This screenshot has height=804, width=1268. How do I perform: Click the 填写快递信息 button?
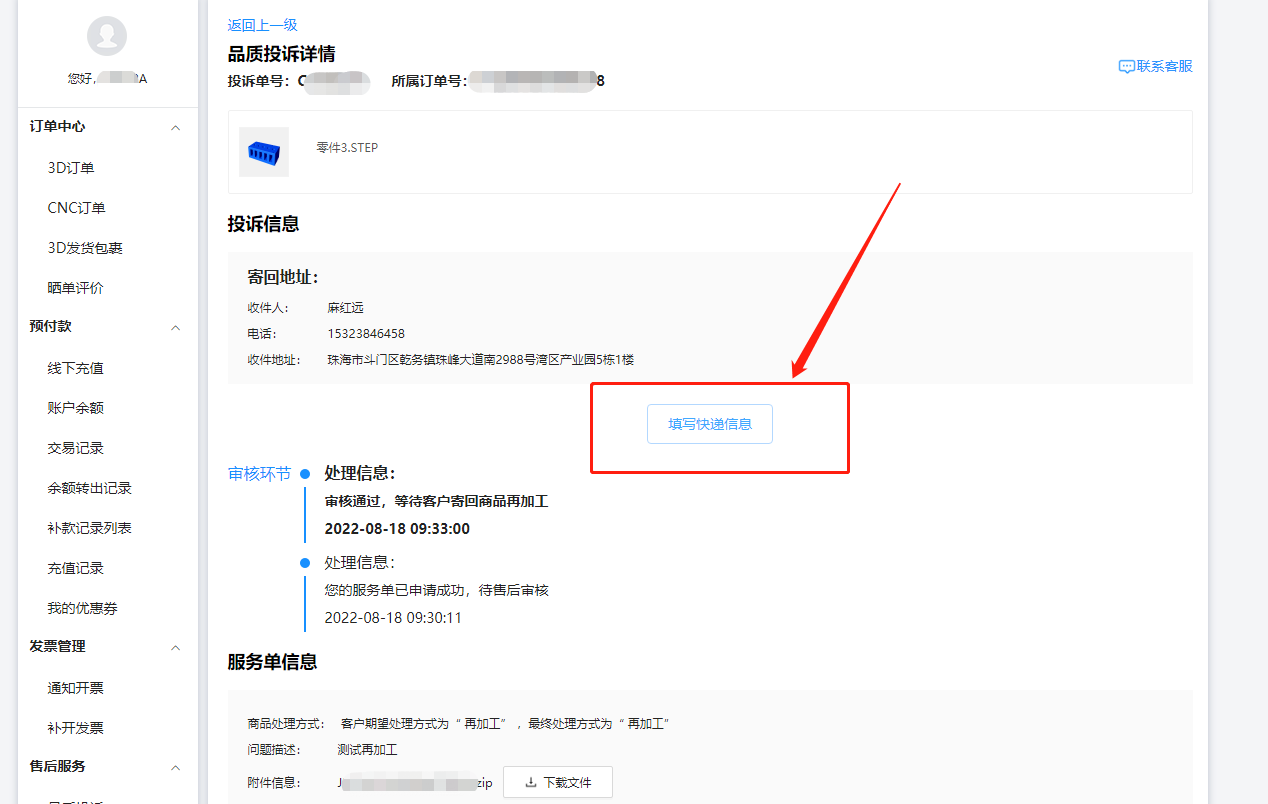(x=710, y=424)
